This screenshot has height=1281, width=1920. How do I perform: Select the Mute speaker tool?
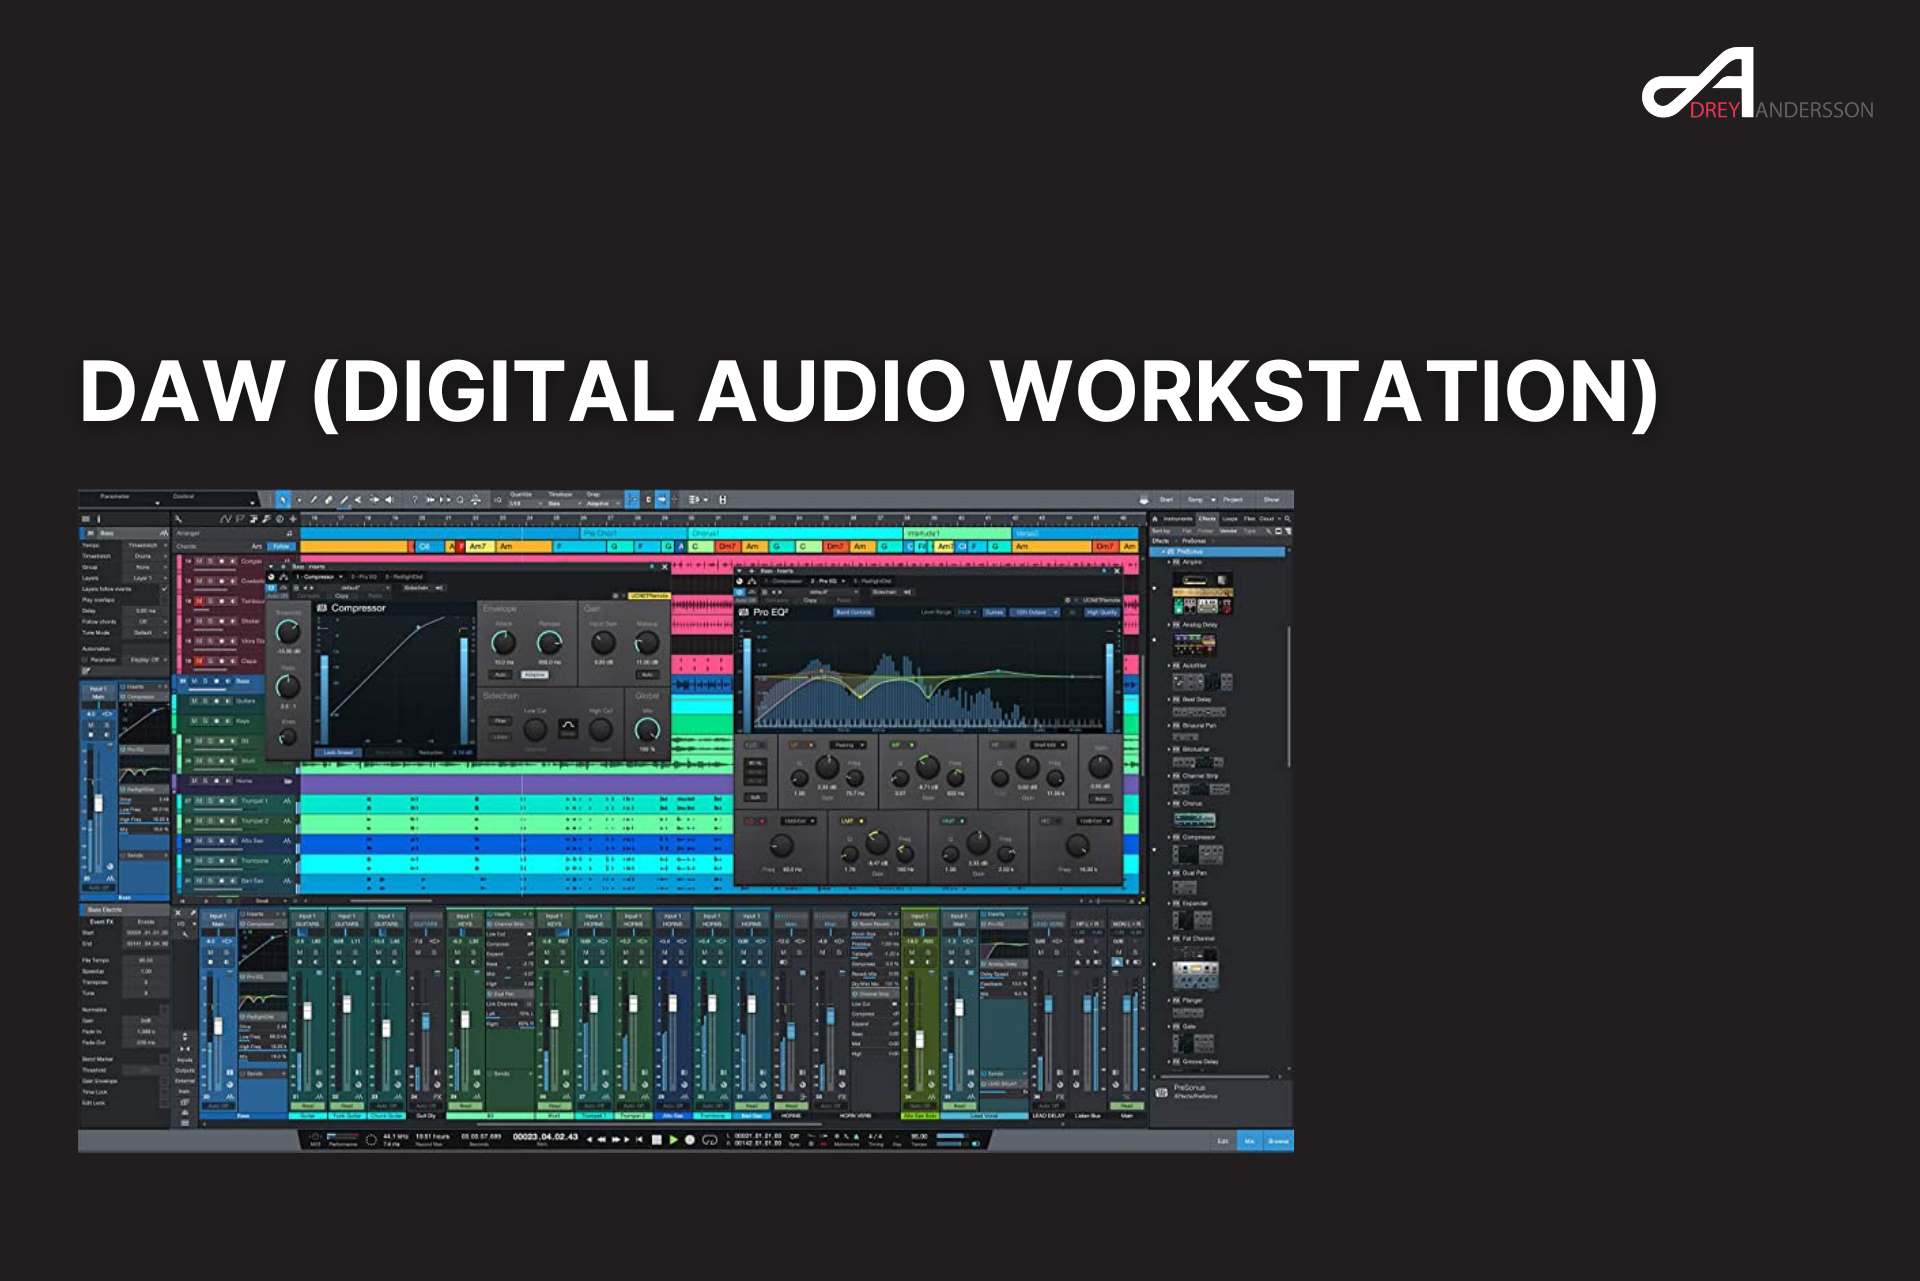[389, 500]
